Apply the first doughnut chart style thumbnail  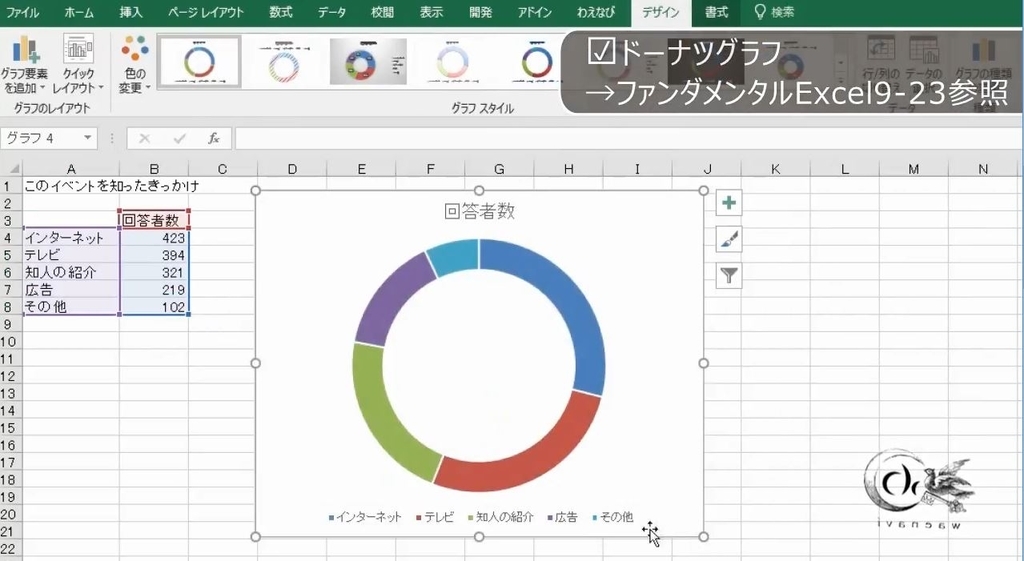coord(199,61)
